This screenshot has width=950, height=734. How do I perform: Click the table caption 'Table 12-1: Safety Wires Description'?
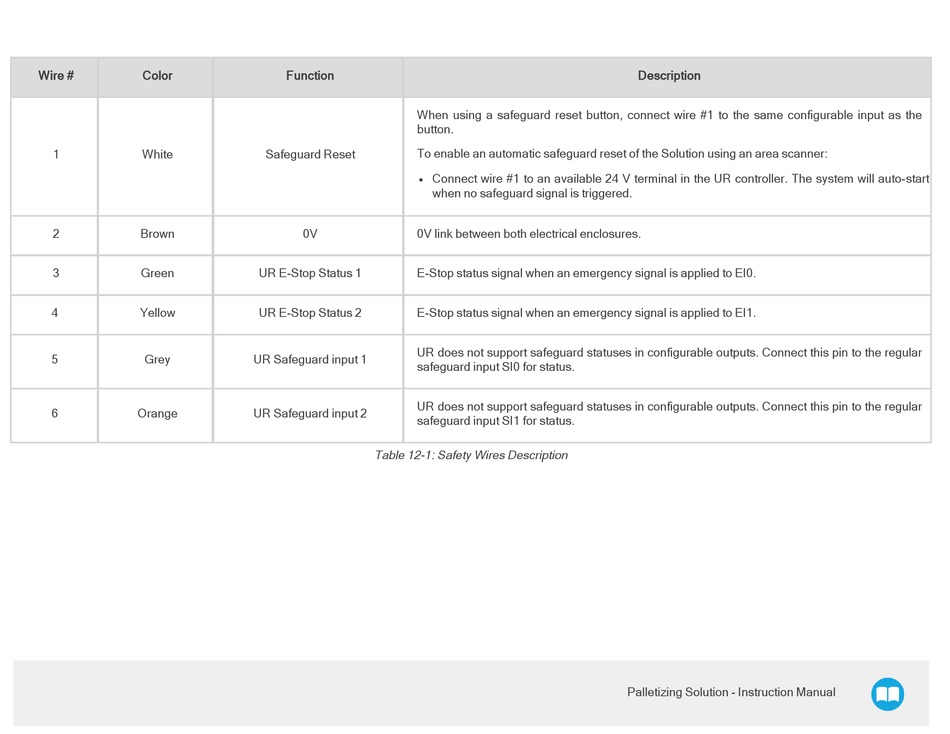click(471, 456)
